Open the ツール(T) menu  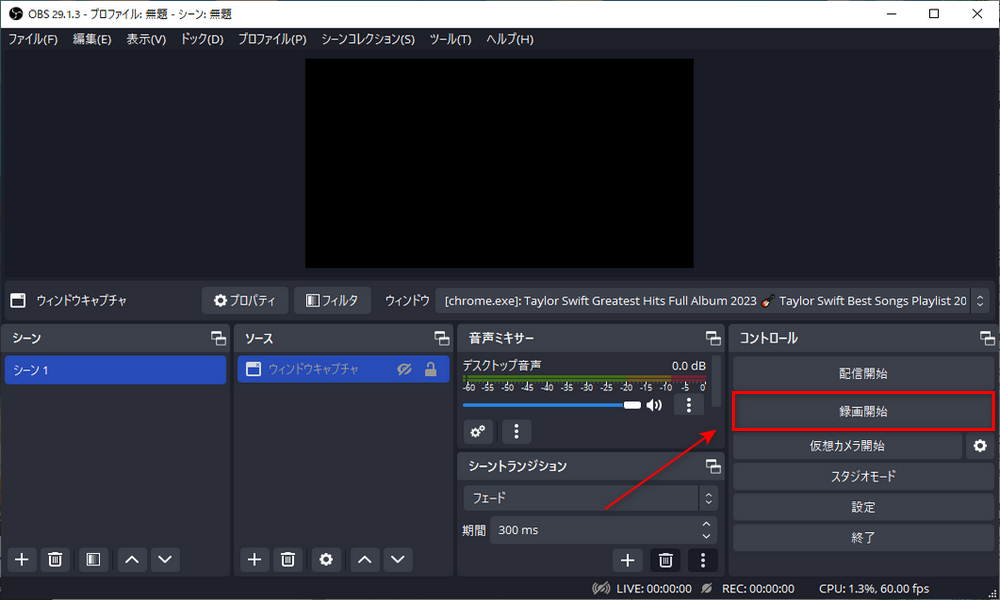(x=450, y=39)
